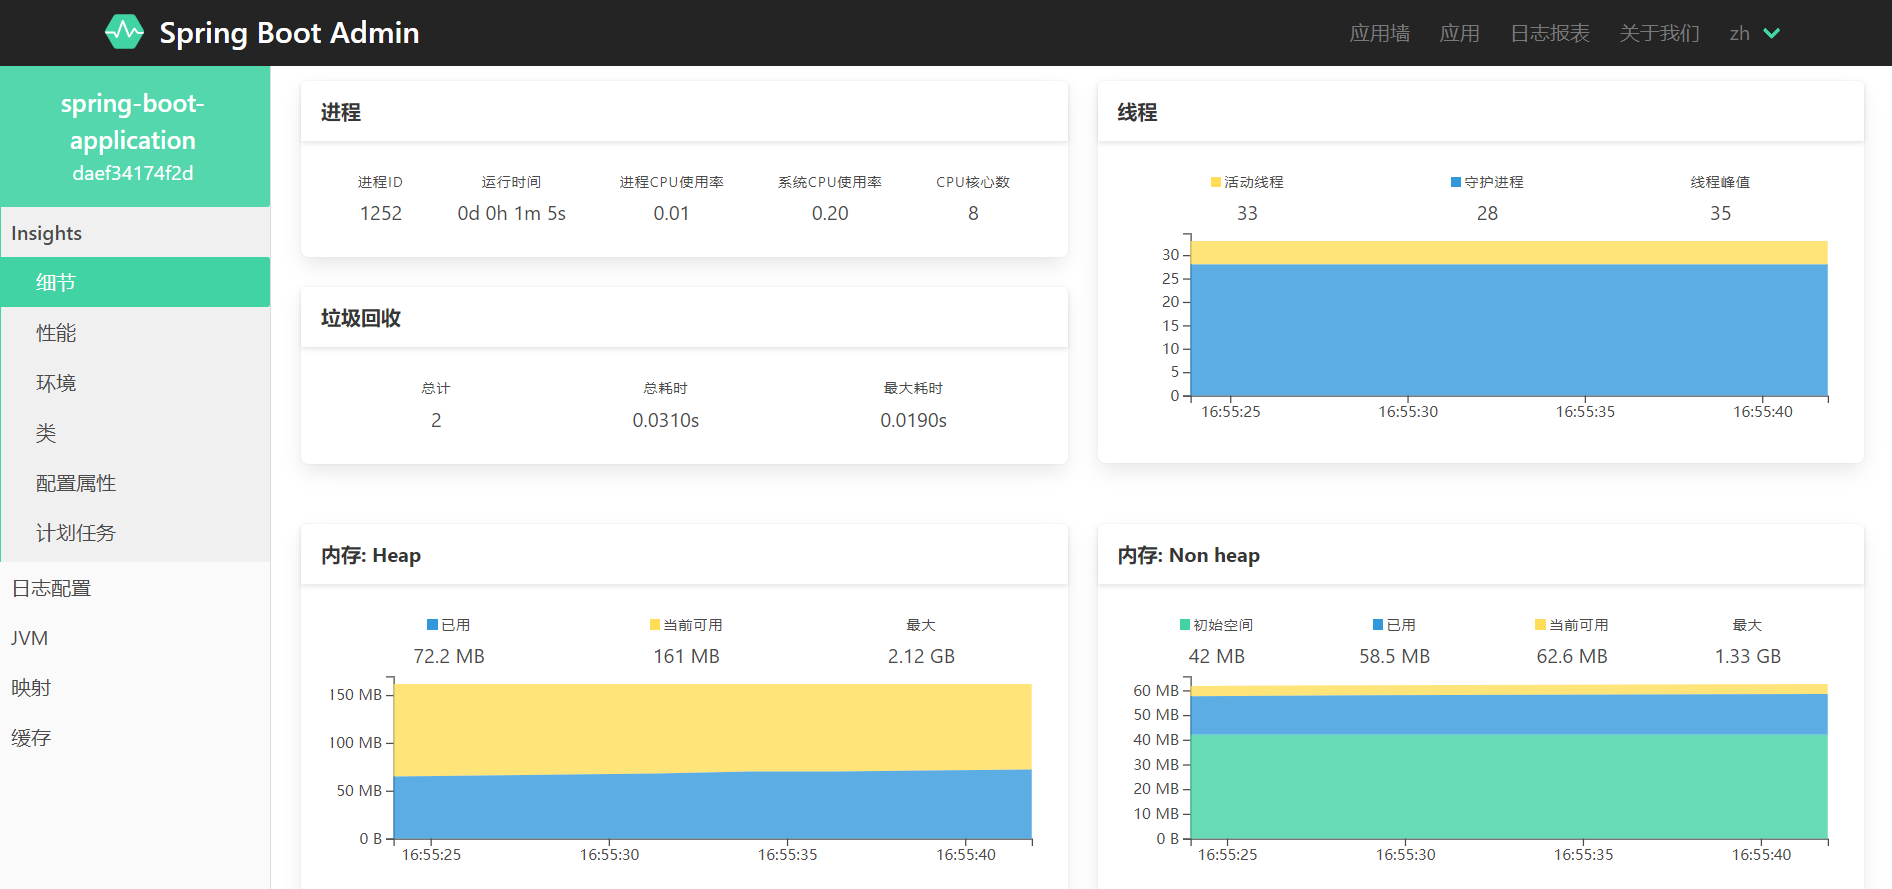The height and width of the screenshot is (889, 1892).
Task: Select 细节 details in sidebar
Action: (135, 282)
